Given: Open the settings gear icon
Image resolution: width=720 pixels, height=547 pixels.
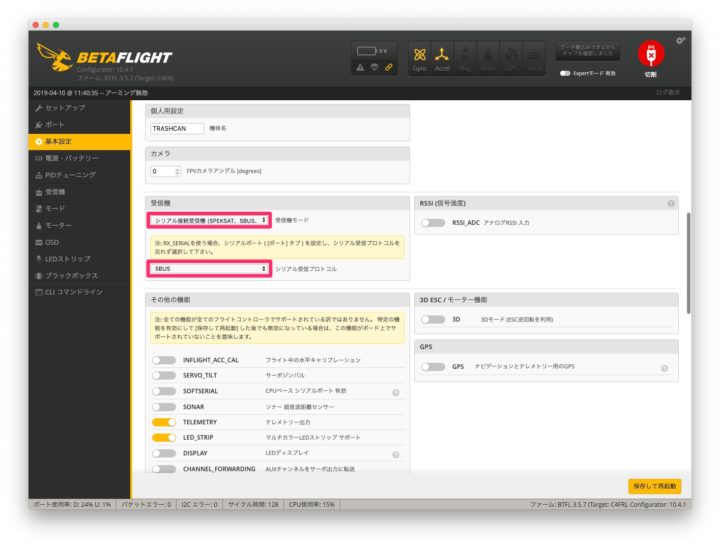Looking at the screenshot, I should (x=681, y=40).
